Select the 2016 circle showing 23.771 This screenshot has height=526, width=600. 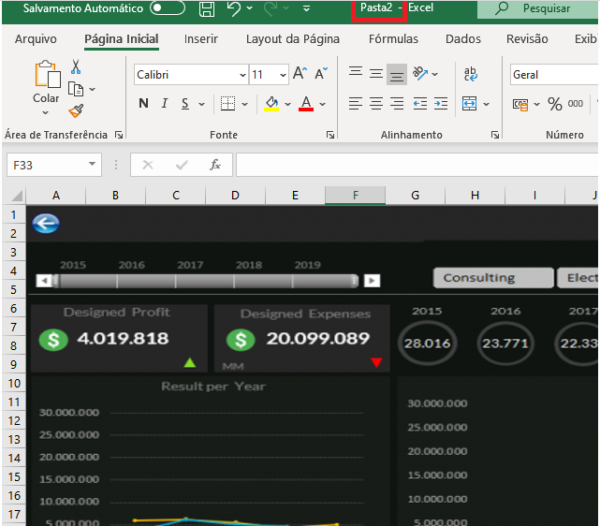[505, 343]
